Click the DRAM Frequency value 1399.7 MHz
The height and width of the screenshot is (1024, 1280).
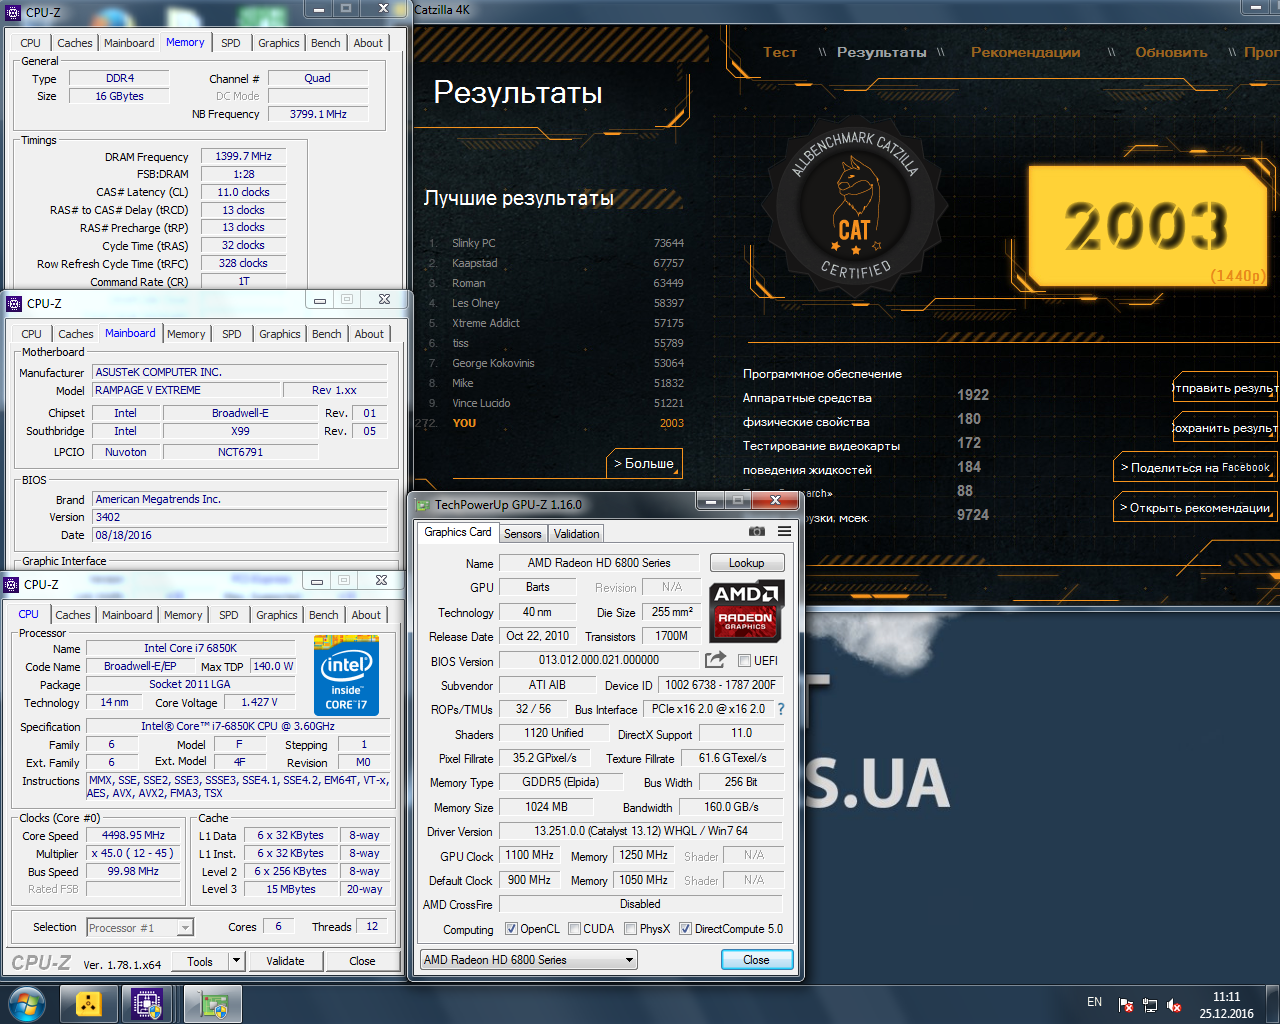tap(244, 156)
